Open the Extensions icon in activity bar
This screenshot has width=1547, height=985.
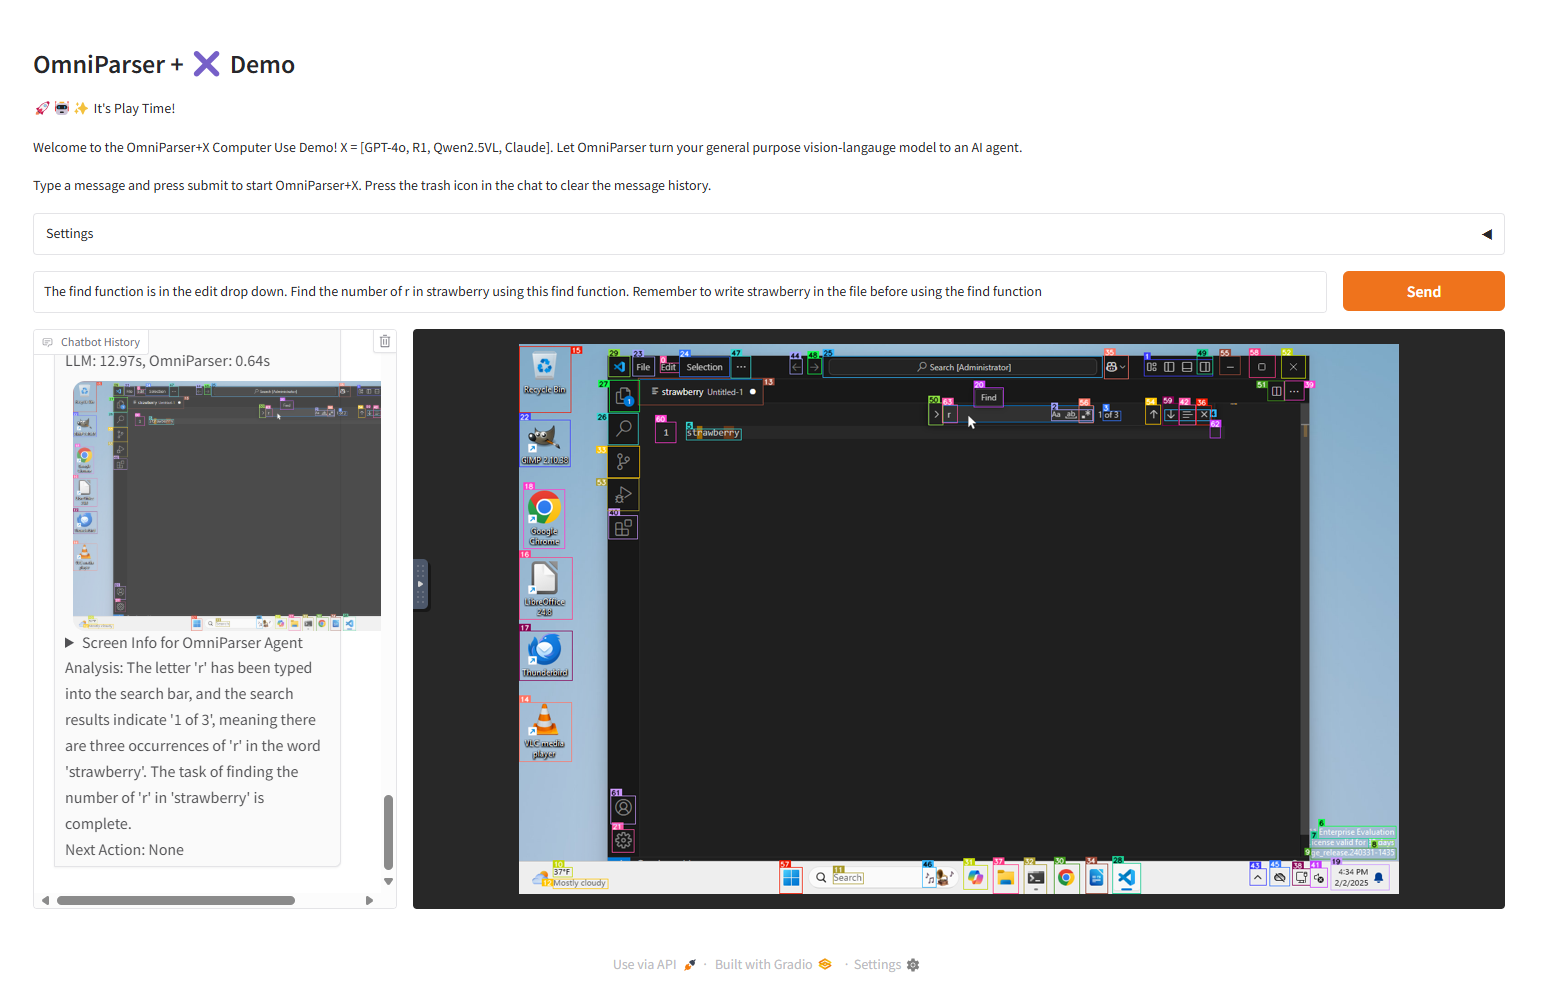(623, 528)
